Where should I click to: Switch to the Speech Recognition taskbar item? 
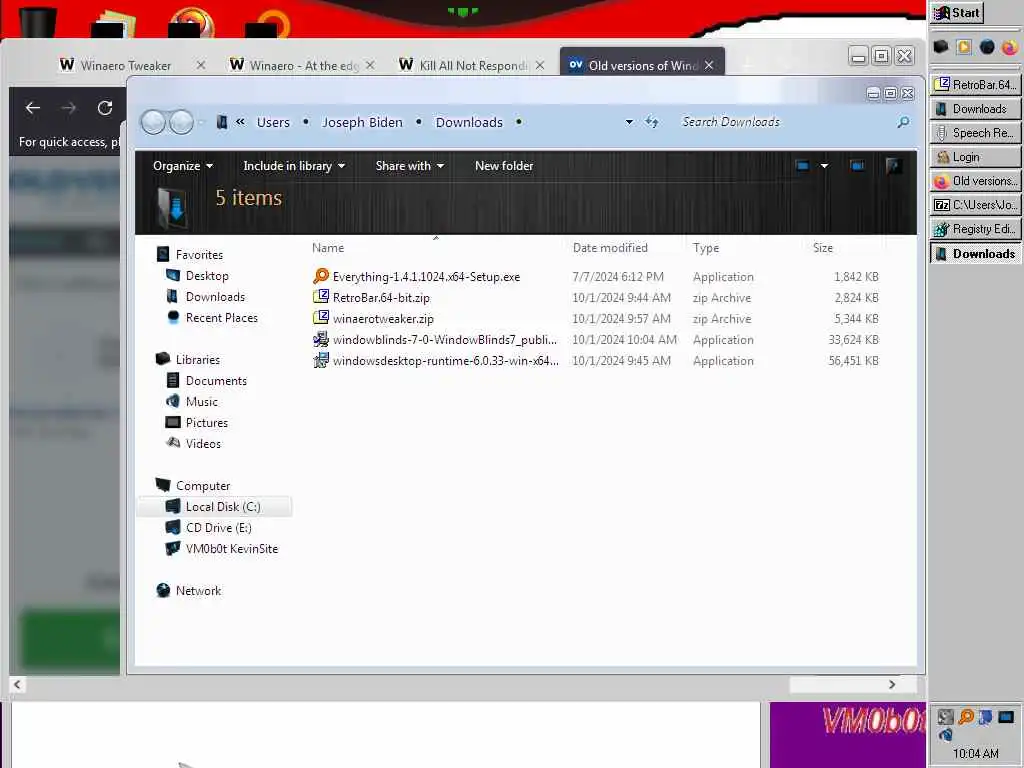[x=976, y=133]
